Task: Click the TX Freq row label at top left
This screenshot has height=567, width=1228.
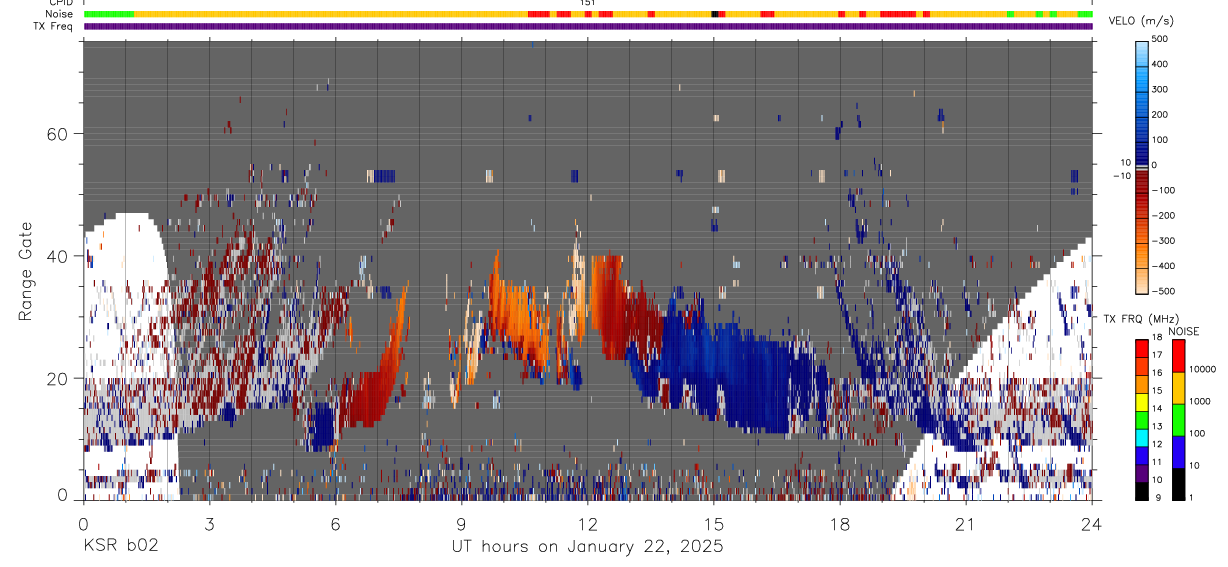Action: [54, 26]
